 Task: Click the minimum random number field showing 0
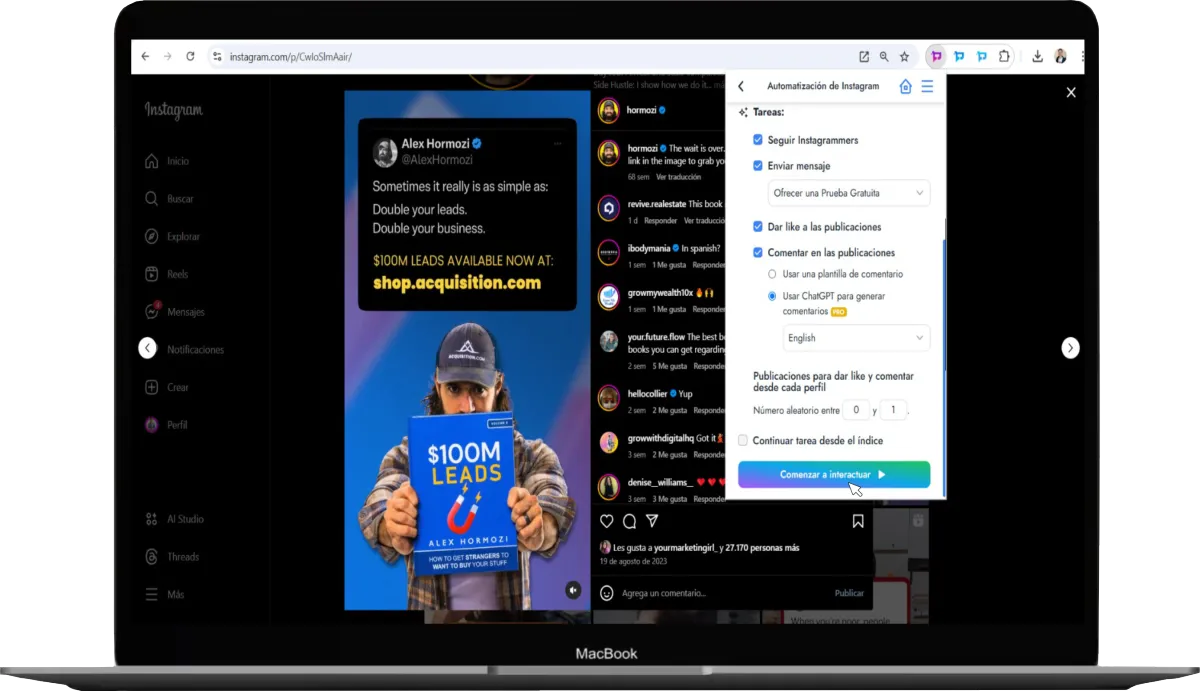pos(856,410)
